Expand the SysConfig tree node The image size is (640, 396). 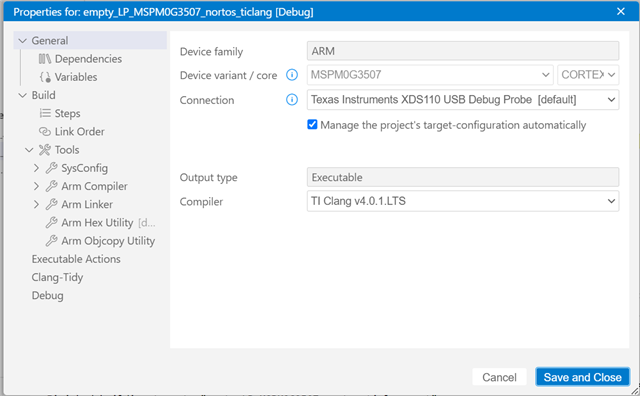click(x=36, y=168)
